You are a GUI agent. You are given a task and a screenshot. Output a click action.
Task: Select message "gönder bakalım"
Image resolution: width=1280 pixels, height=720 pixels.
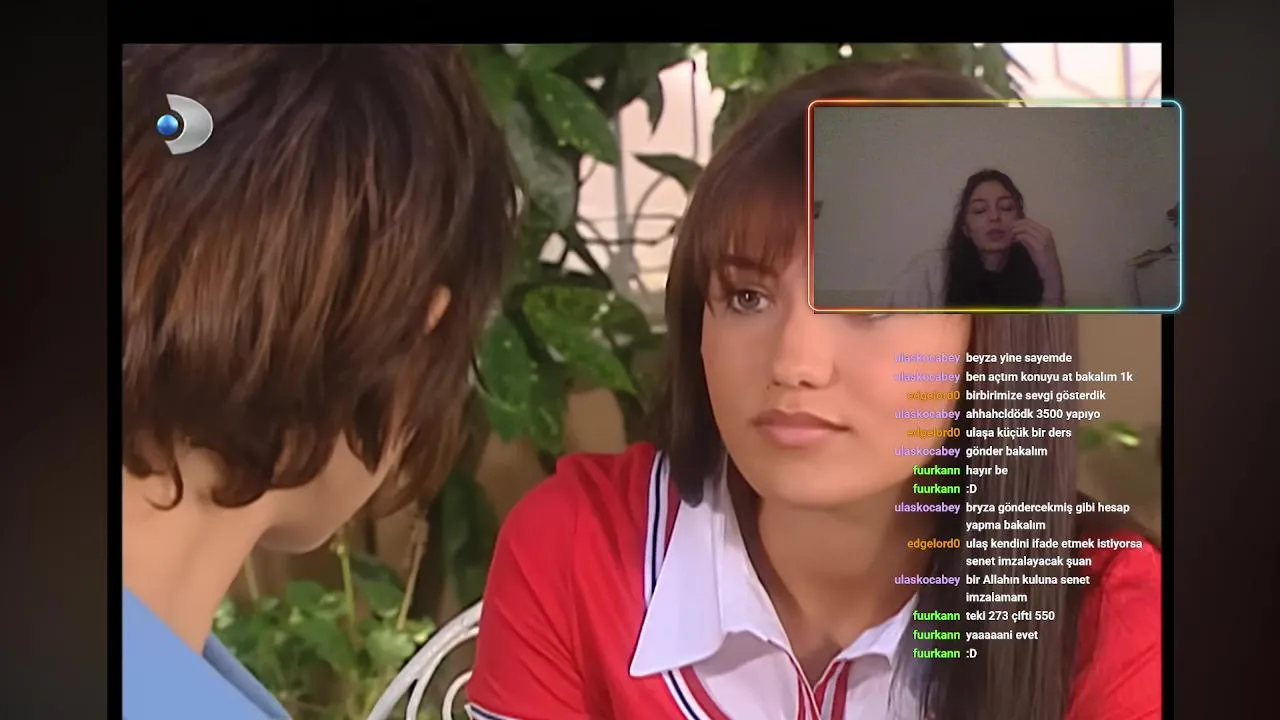coord(1006,451)
